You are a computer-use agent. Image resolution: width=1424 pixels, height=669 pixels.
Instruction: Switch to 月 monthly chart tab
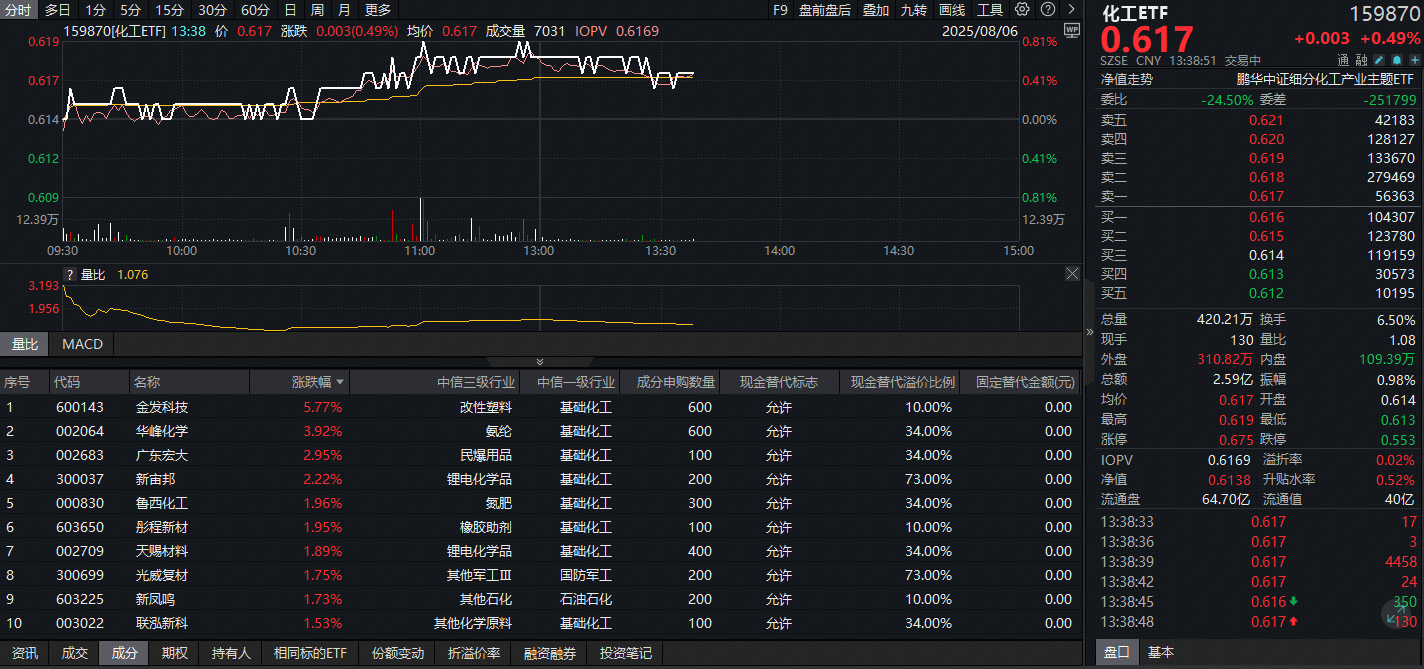(x=344, y=10)
